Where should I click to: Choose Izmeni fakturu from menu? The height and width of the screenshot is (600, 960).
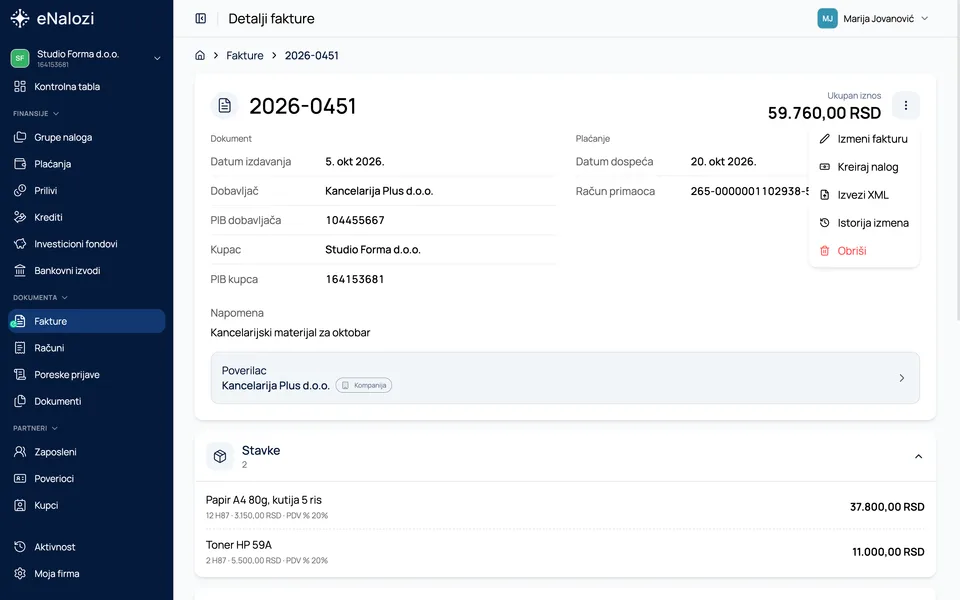pos(864,139)
